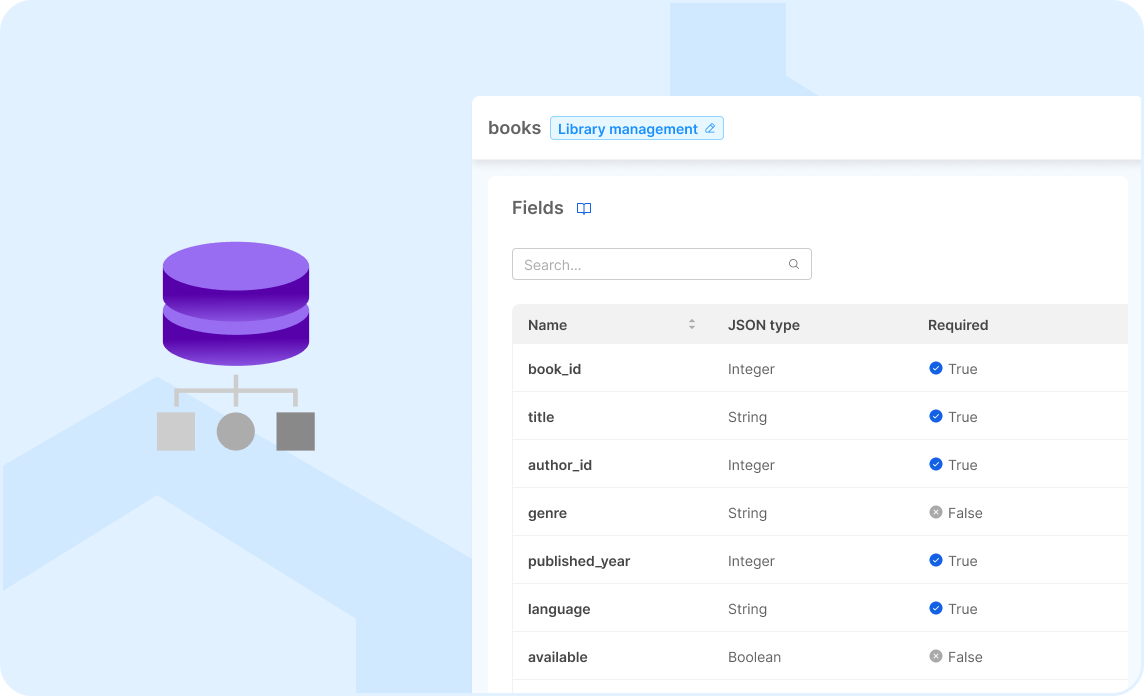Image resolution: width=1144 pixels, height=696 pixels.
Task: Toggle the Required status for the title field
Action: [936, 417]
